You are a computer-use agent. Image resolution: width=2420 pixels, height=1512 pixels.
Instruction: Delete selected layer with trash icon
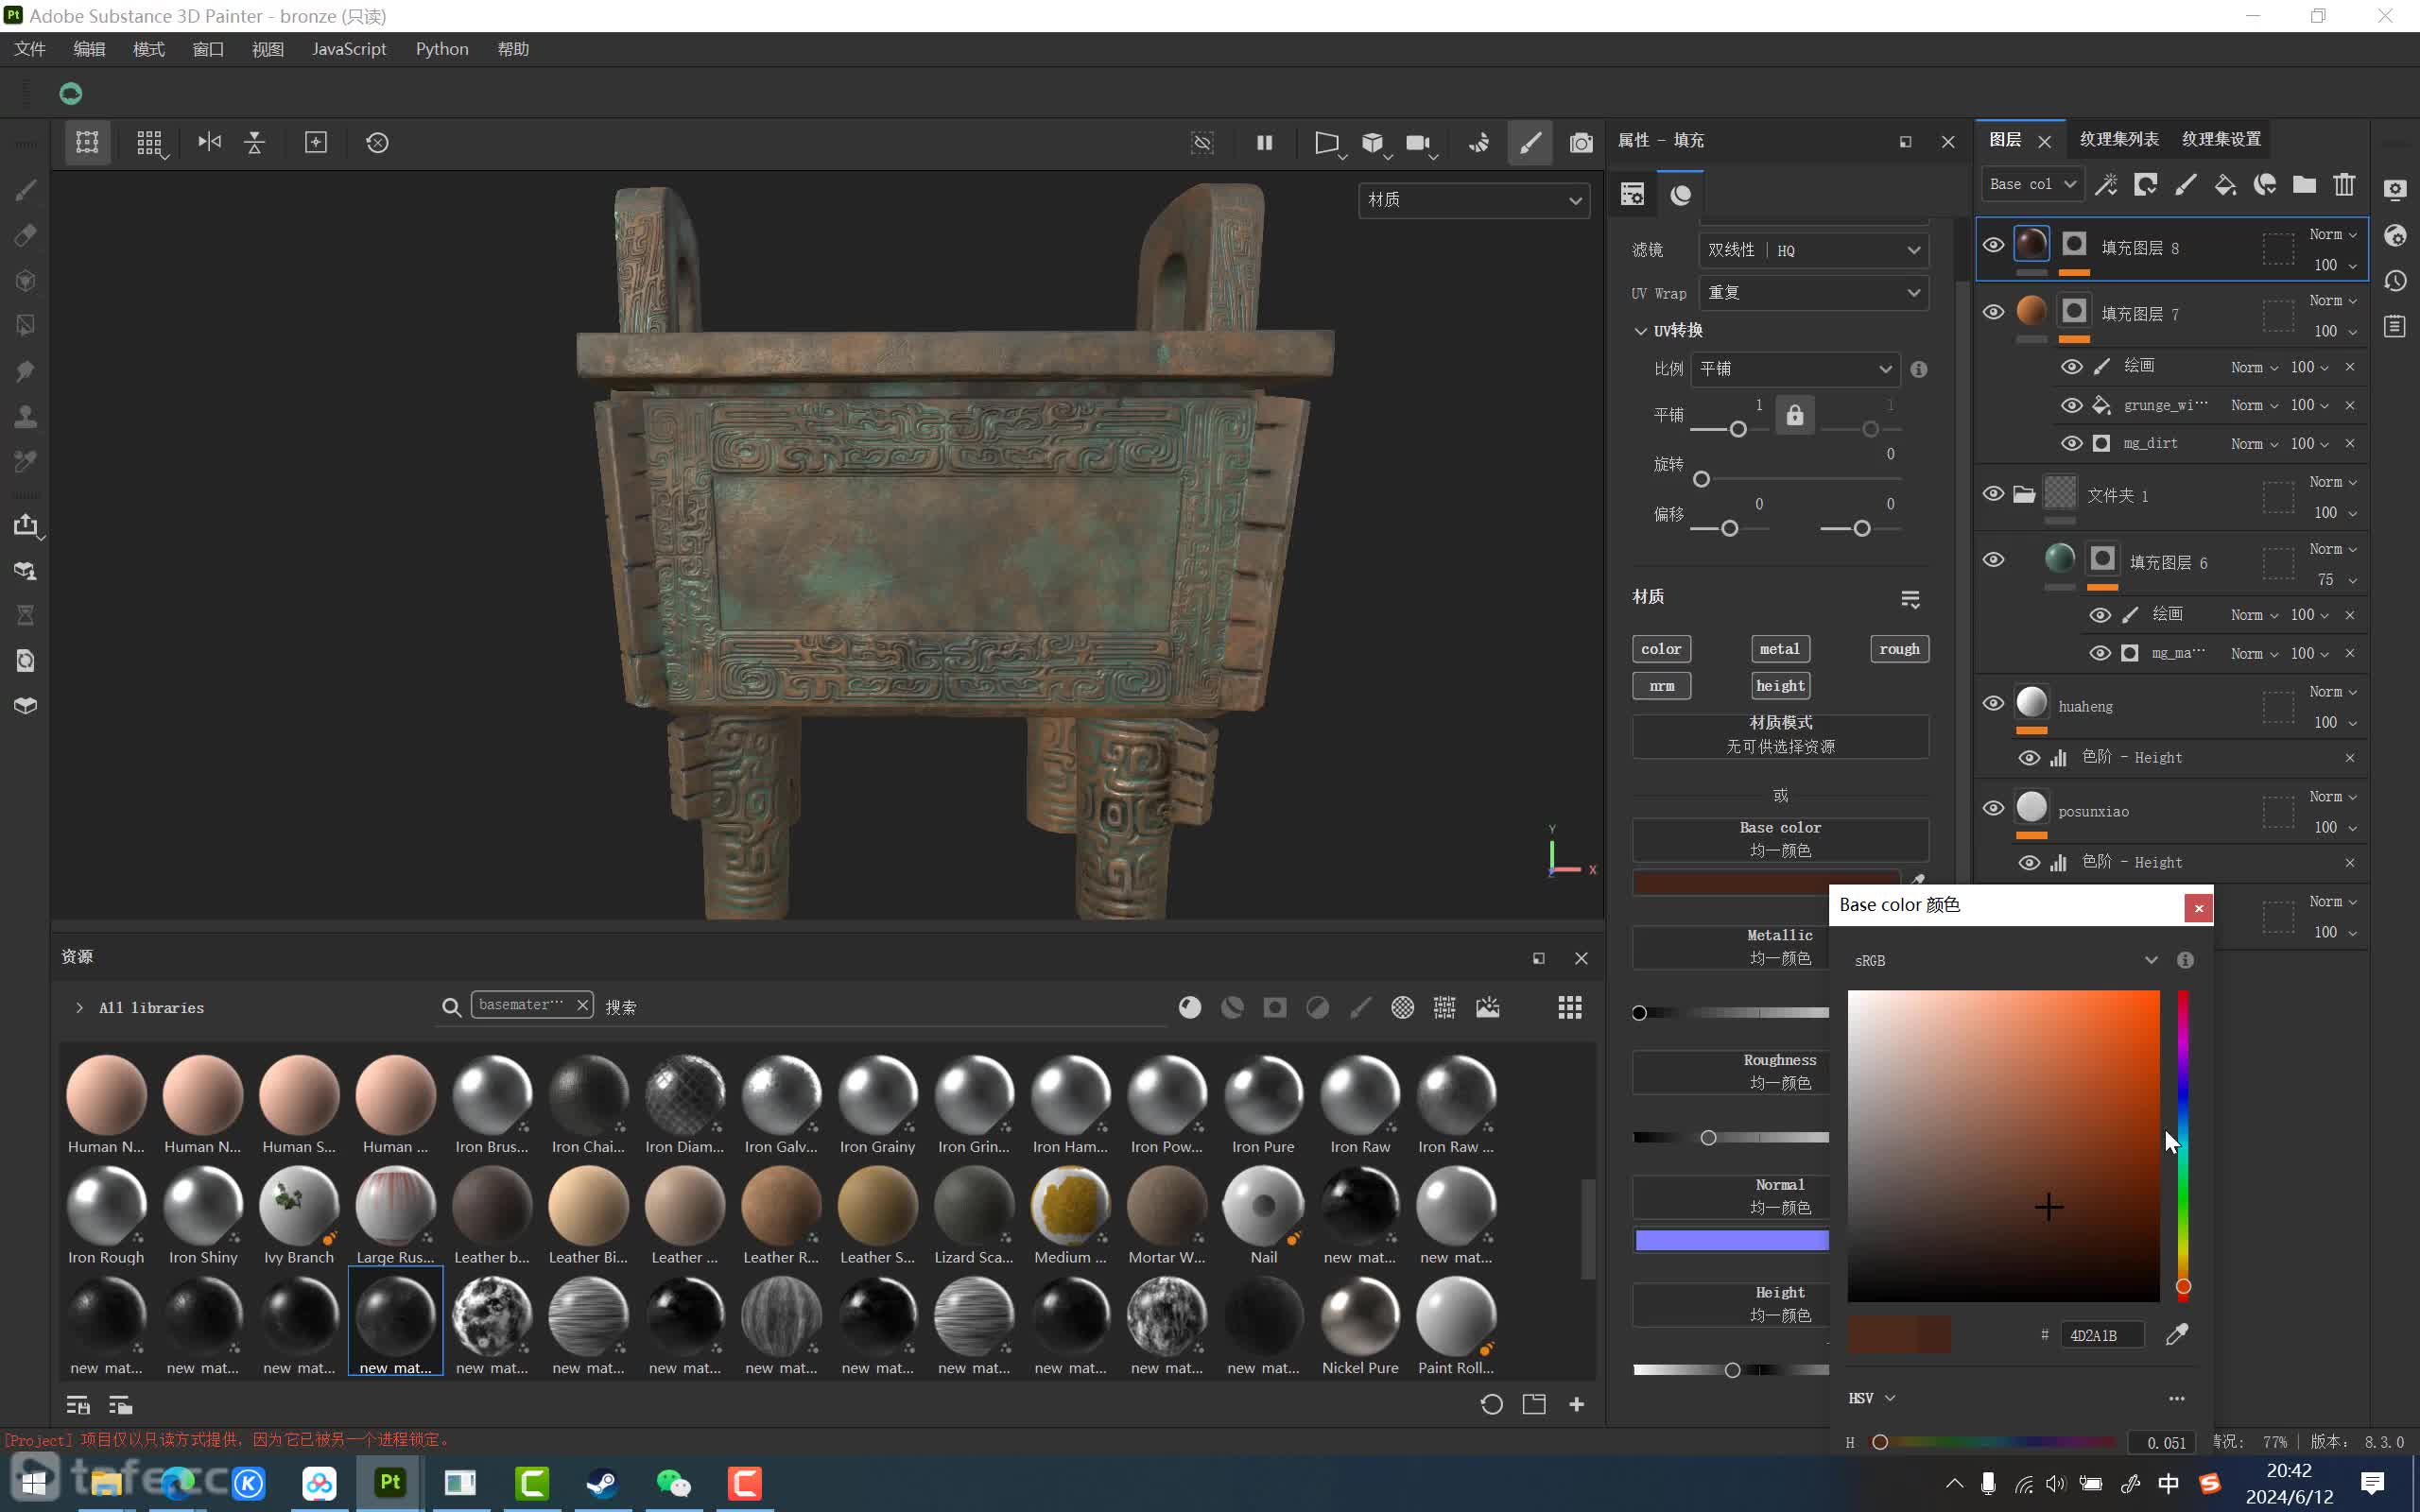click(2344, 184)
